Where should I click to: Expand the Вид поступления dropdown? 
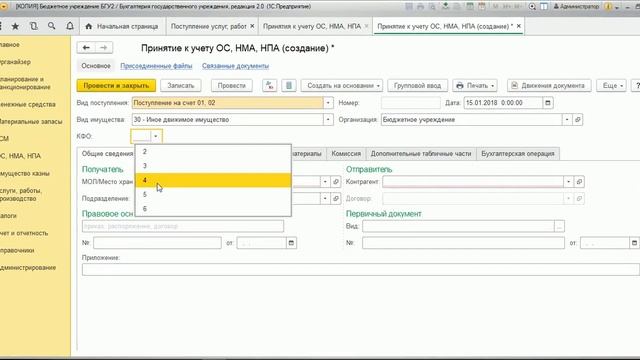coord(328,103)
